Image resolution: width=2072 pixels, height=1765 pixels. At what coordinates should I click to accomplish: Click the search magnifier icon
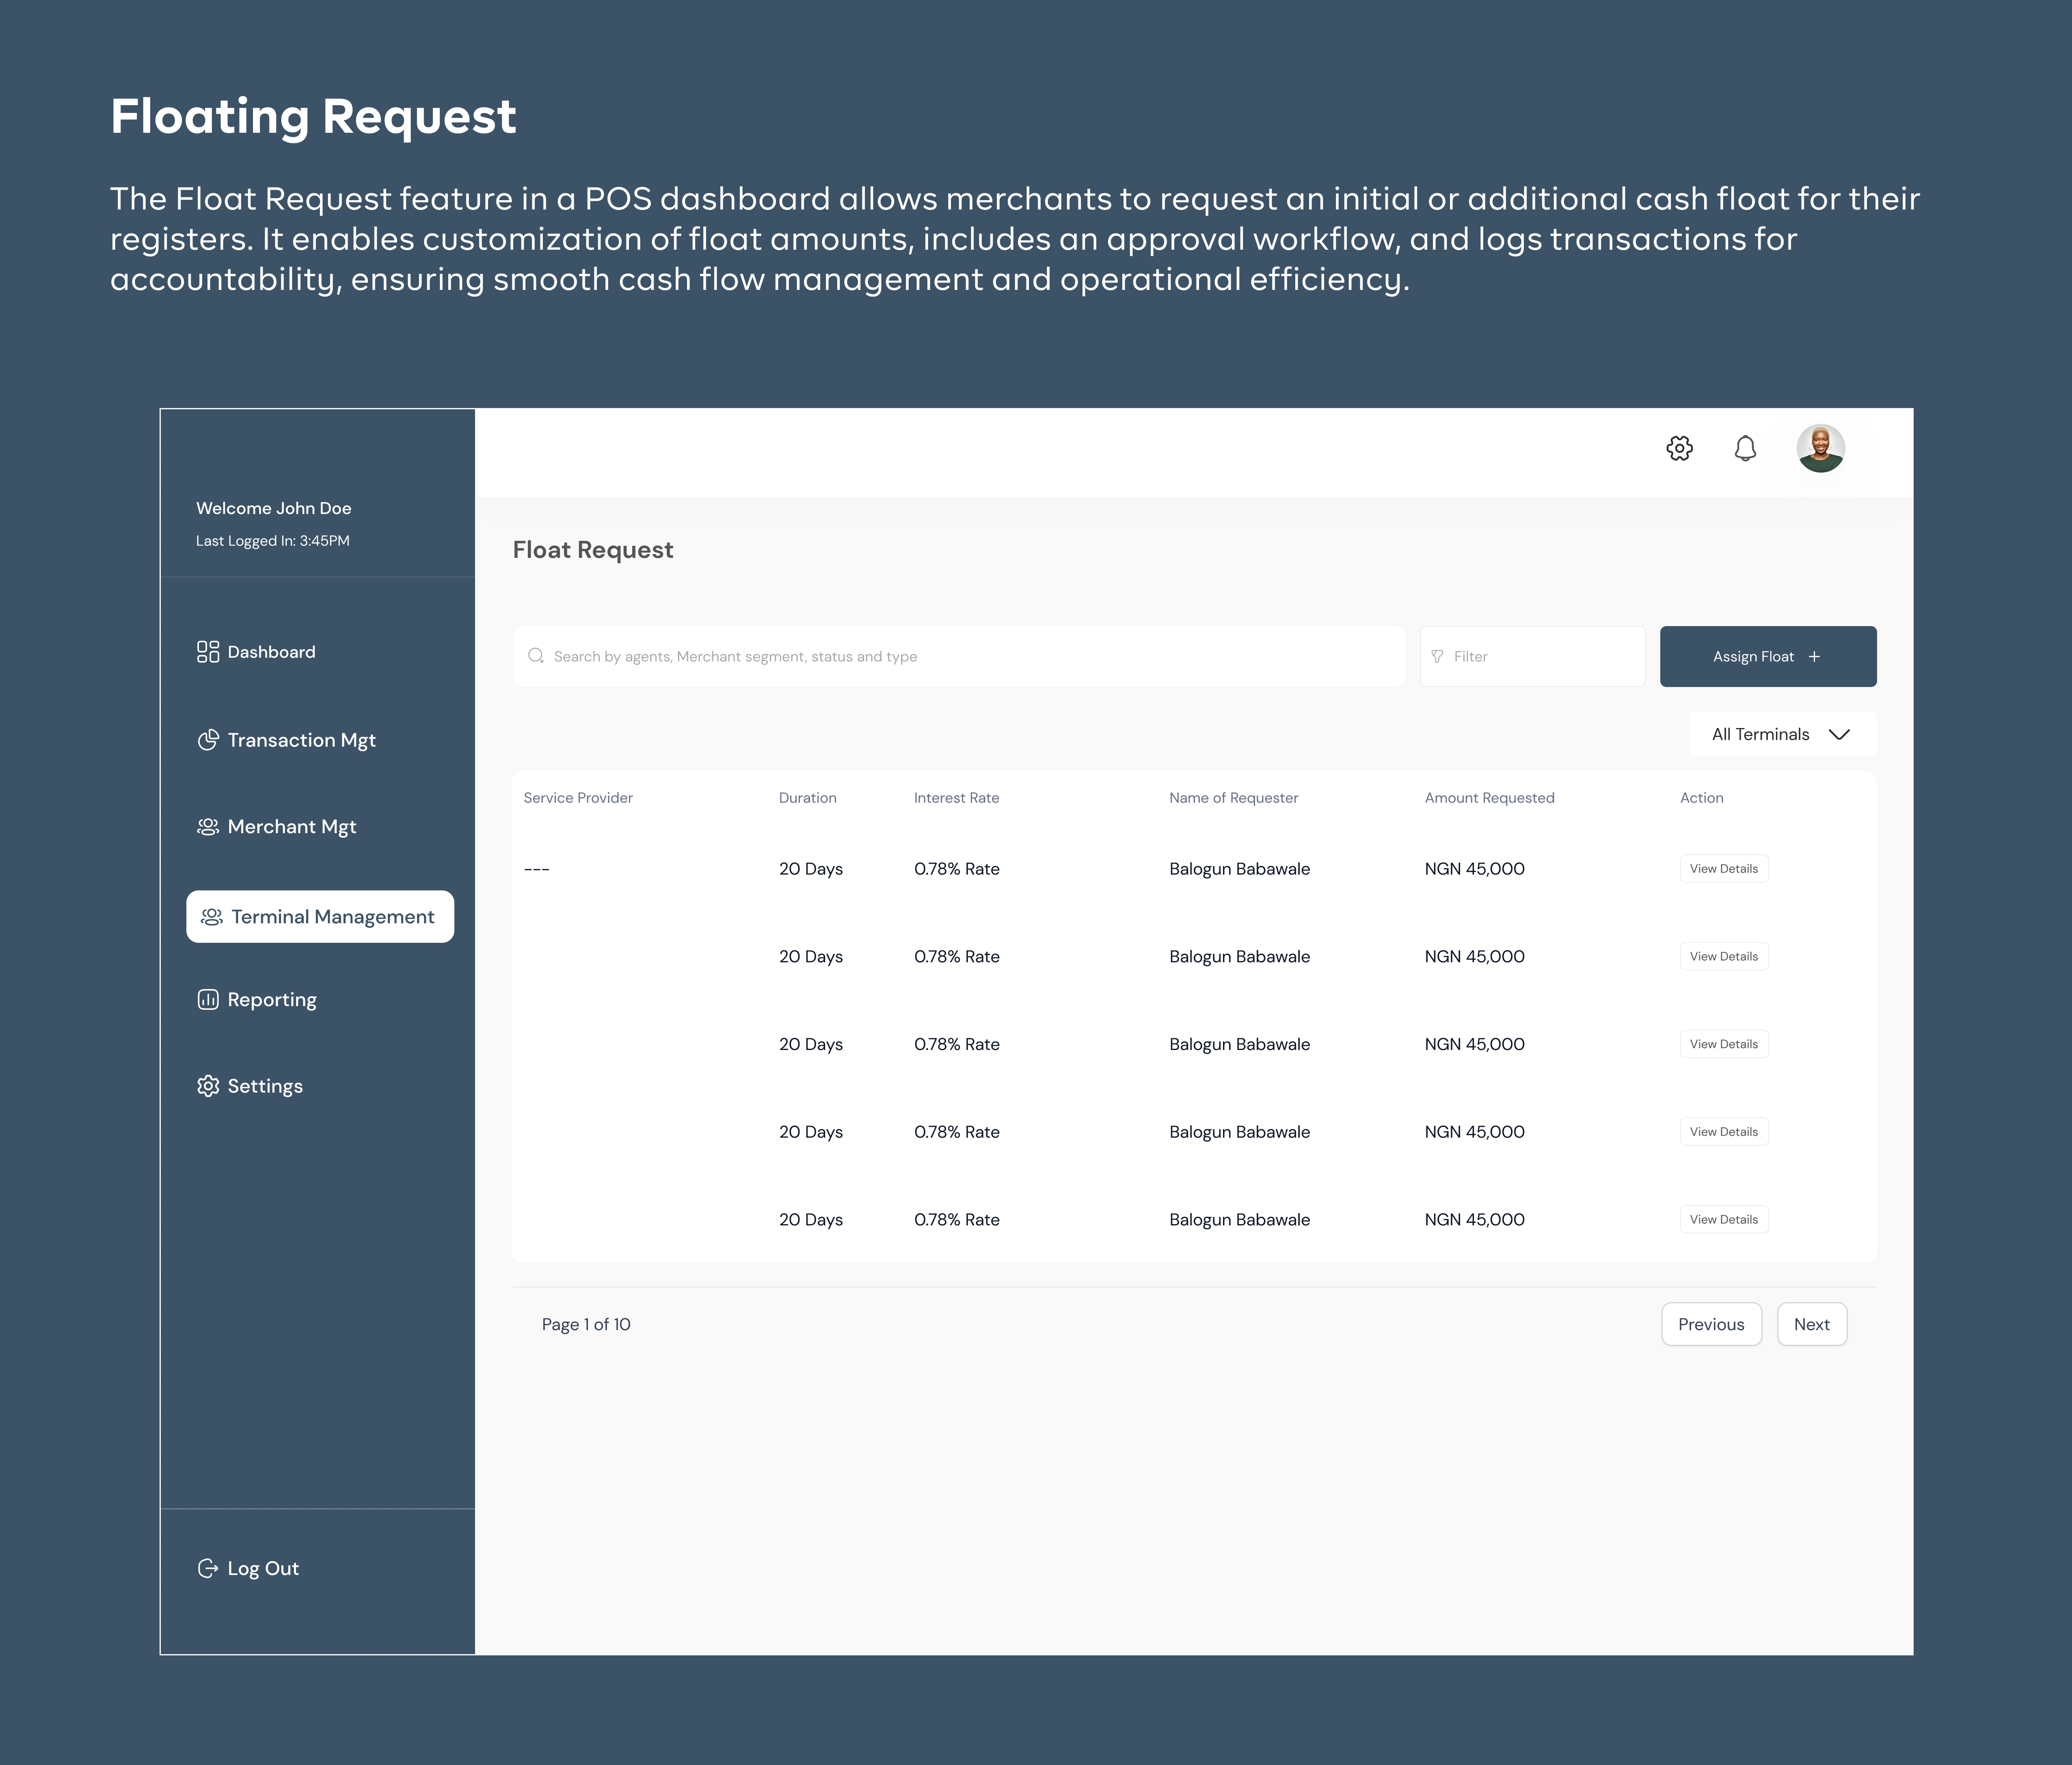pos(536,656)
